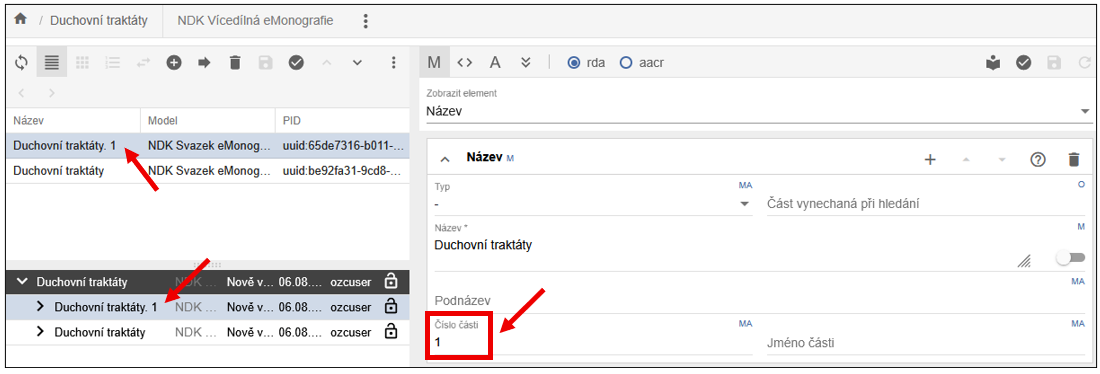Move Název element down

[x=1002, y=159]
